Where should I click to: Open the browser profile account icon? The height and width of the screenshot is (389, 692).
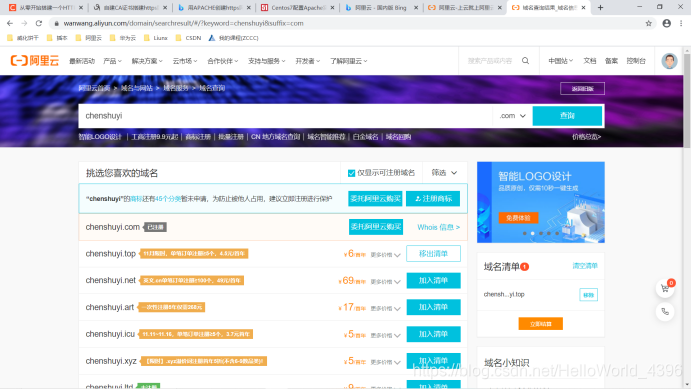coord(666,23)
